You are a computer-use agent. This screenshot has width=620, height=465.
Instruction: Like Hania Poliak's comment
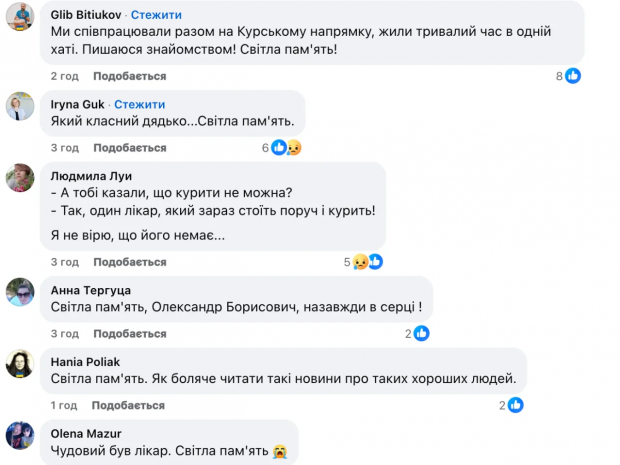[129, 405]
